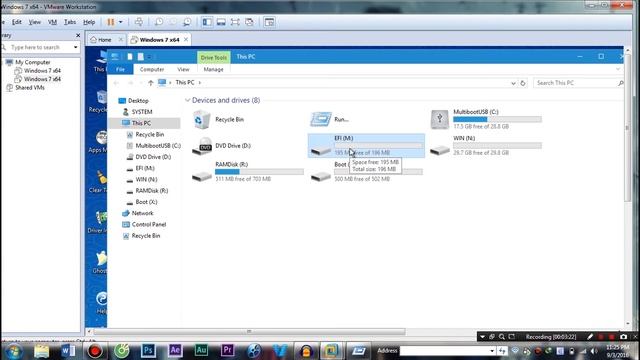Select the RAMDisk (R:) drive tile

tap(247, 171)
